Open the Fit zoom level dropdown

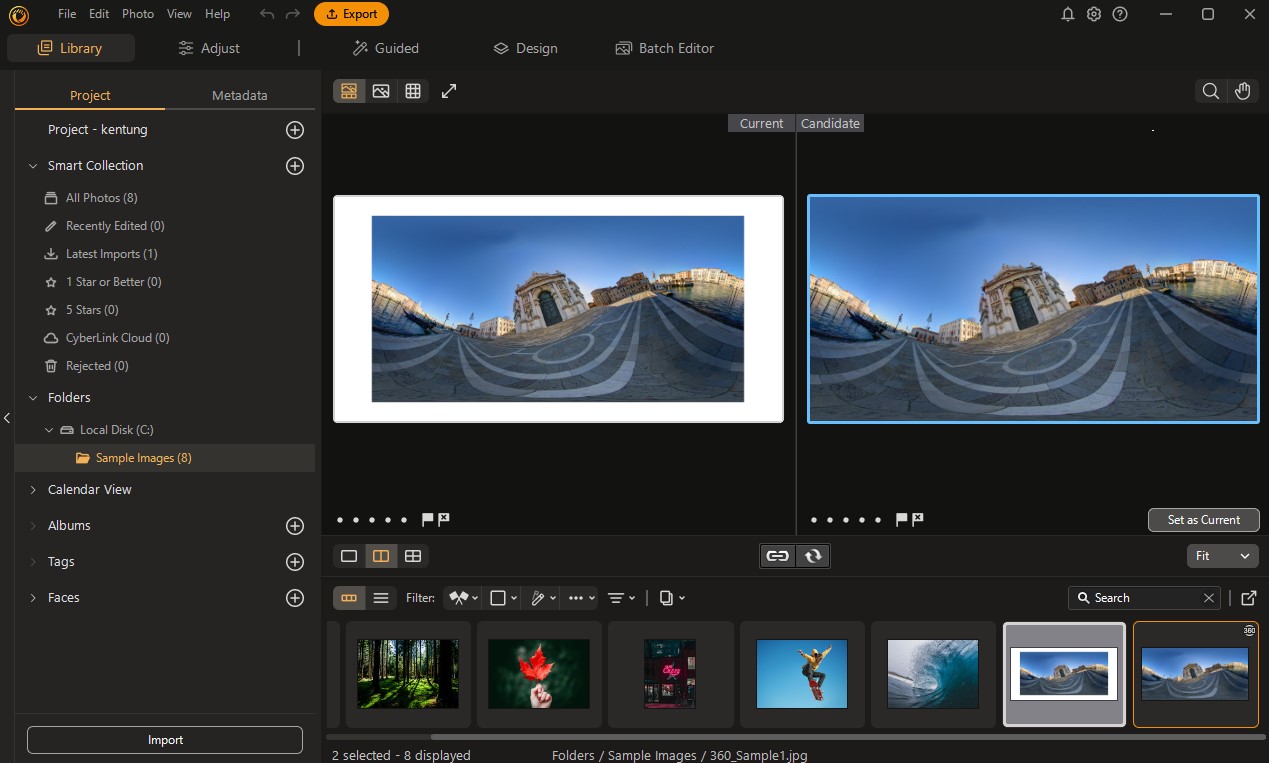click(x=1222, y=556)
